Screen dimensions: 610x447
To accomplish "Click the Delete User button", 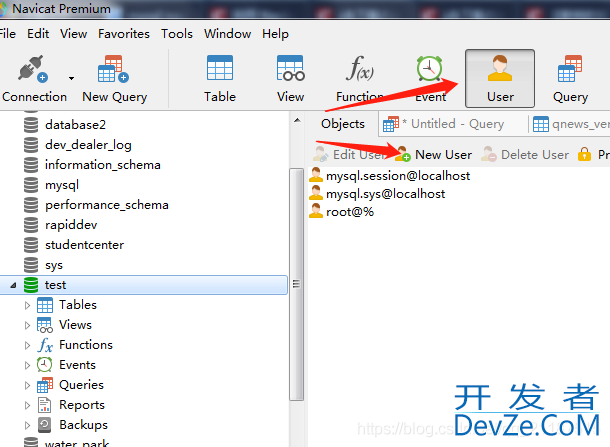I will [x=524, y=154].
